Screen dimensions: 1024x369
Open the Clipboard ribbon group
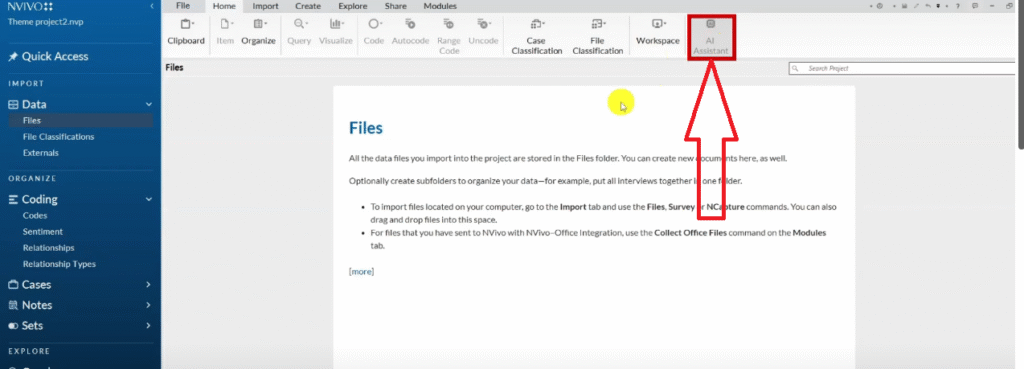(186, 31)
